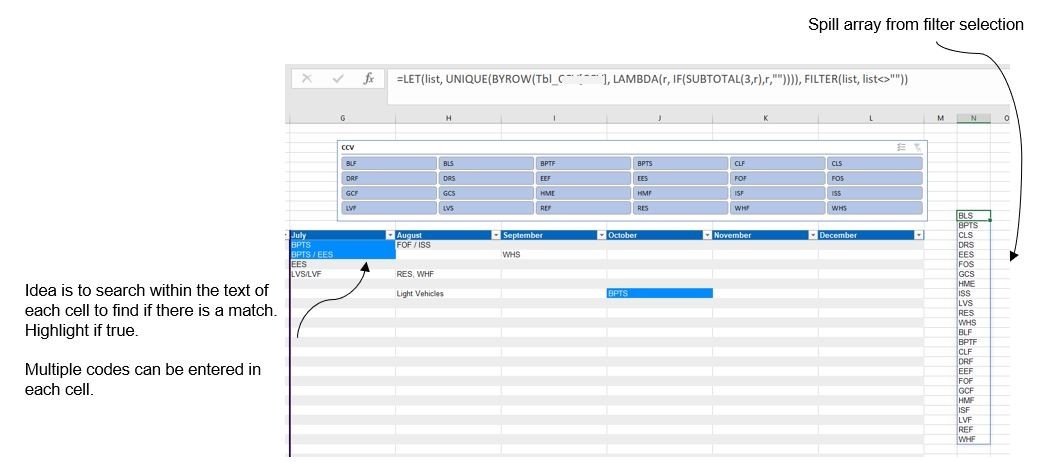This screenshot has height=462, width=1044.
Task: Toggle the BLF slicer button
Action: 388,163
